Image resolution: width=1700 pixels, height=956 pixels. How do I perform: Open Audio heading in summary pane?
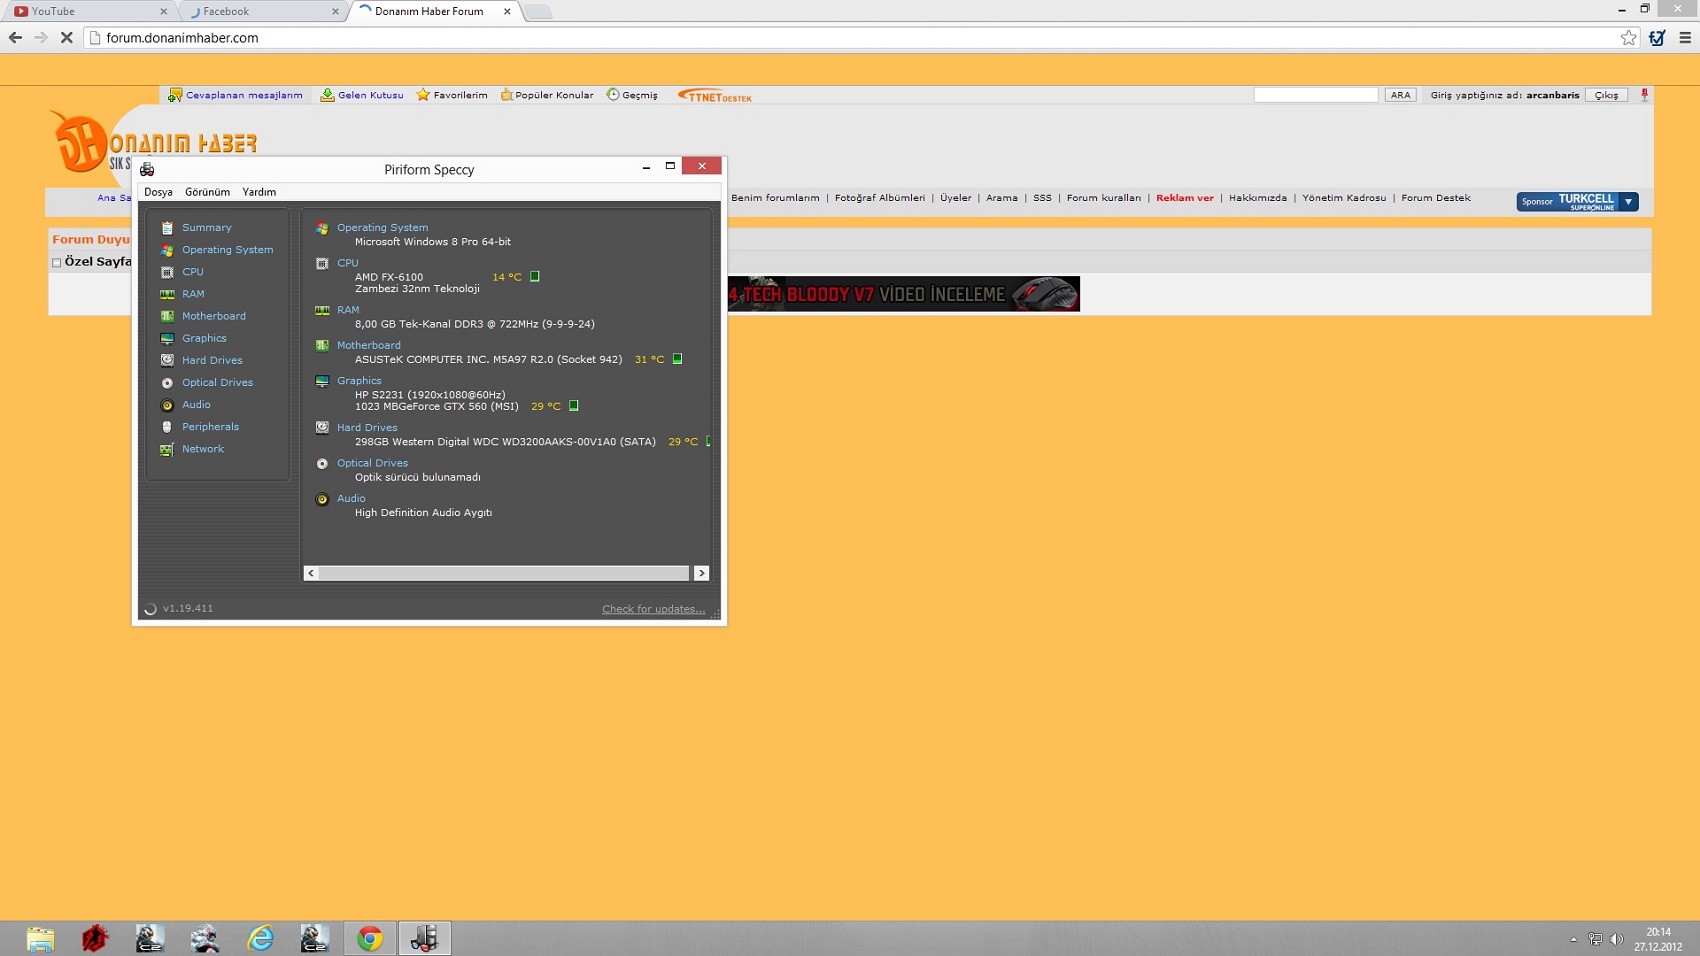coord(351,498)
